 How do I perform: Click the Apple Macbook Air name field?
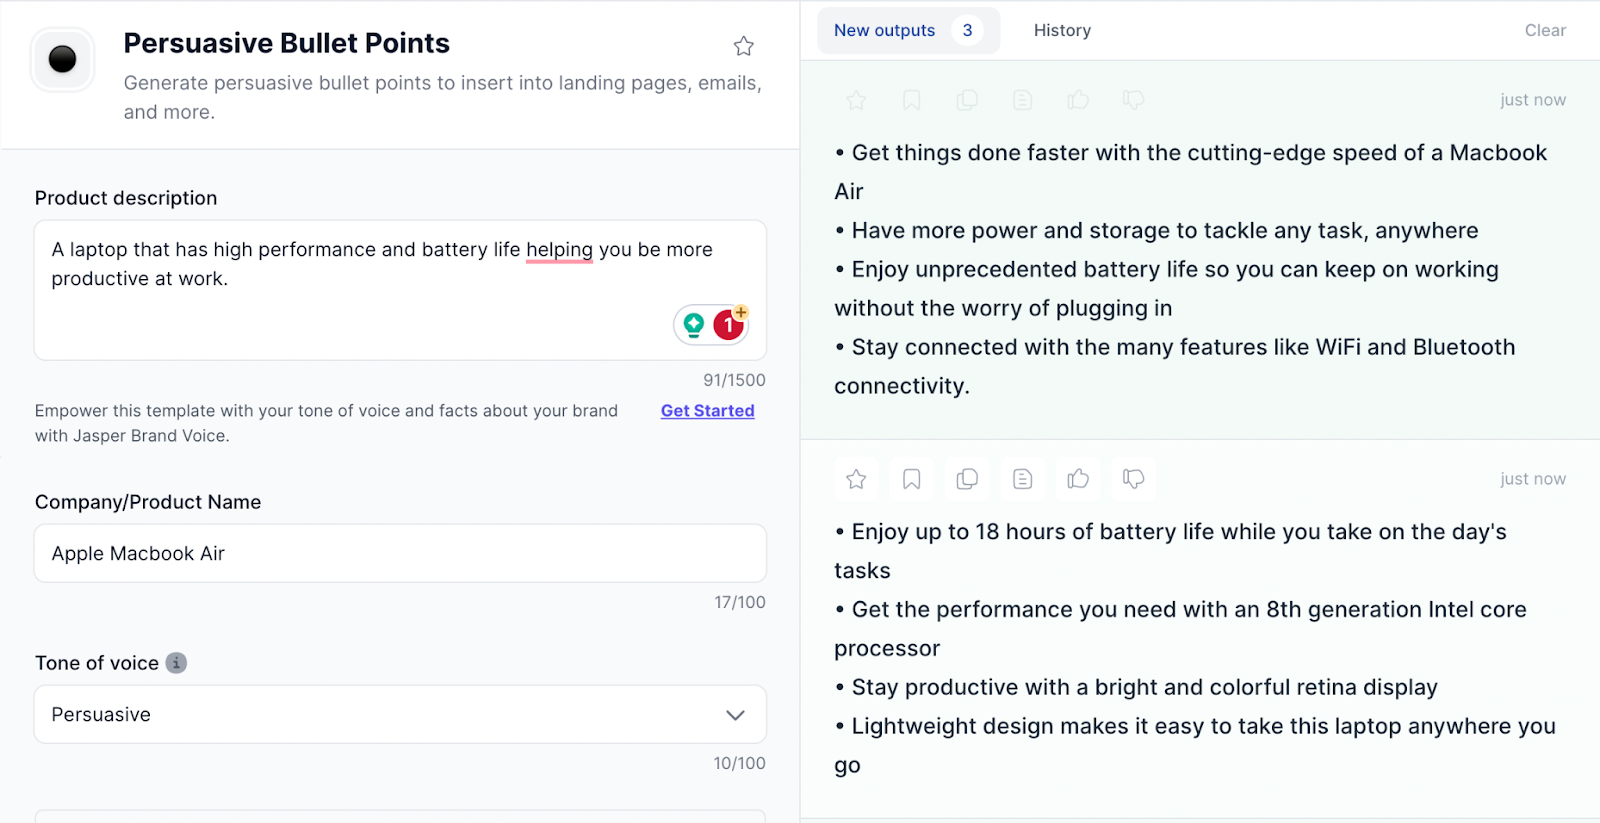point(400,553)
